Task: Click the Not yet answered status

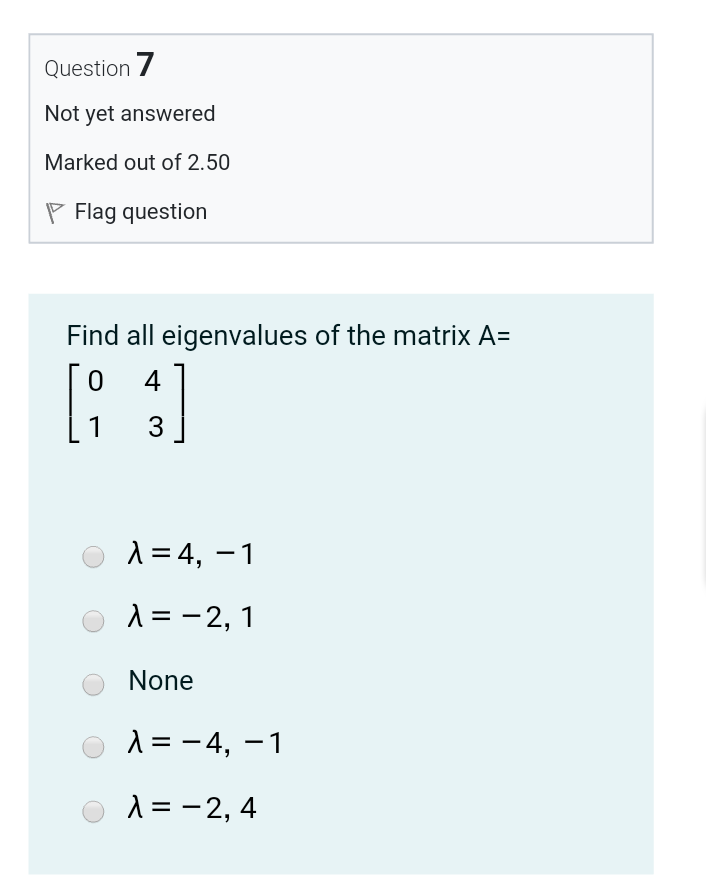Action: 129,113
